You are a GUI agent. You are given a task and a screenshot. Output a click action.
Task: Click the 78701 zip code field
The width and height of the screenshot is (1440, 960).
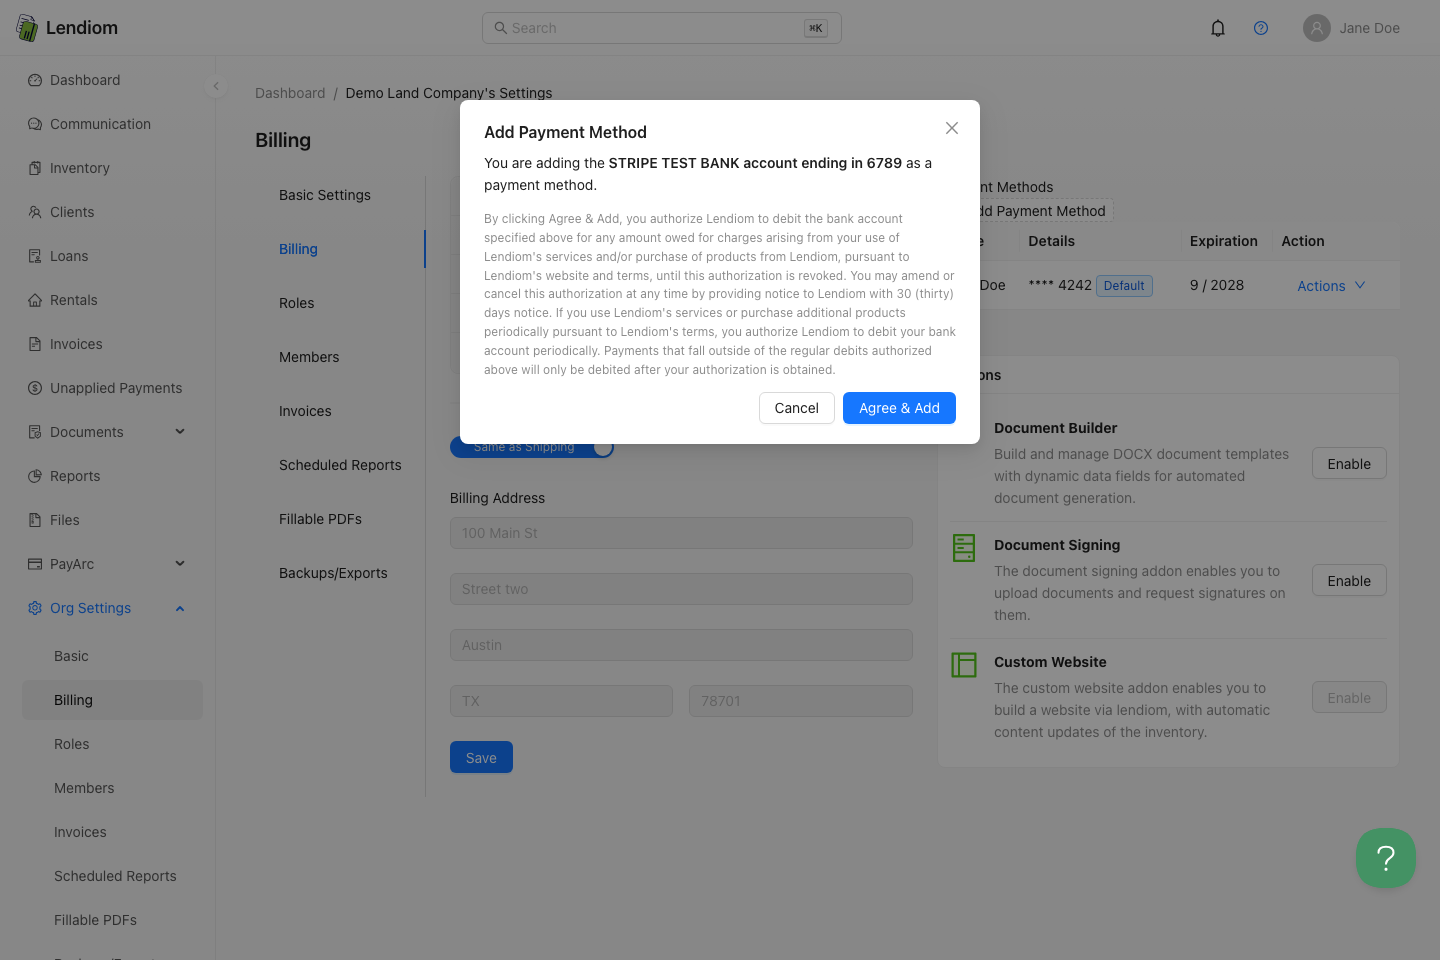pyautogui.click(x=801, y=701)
